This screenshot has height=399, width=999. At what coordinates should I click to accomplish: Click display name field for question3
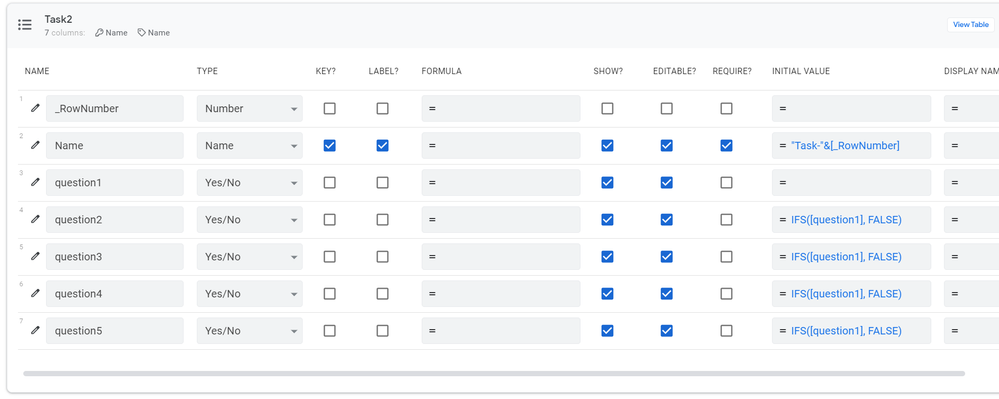(x=971, y=256)
